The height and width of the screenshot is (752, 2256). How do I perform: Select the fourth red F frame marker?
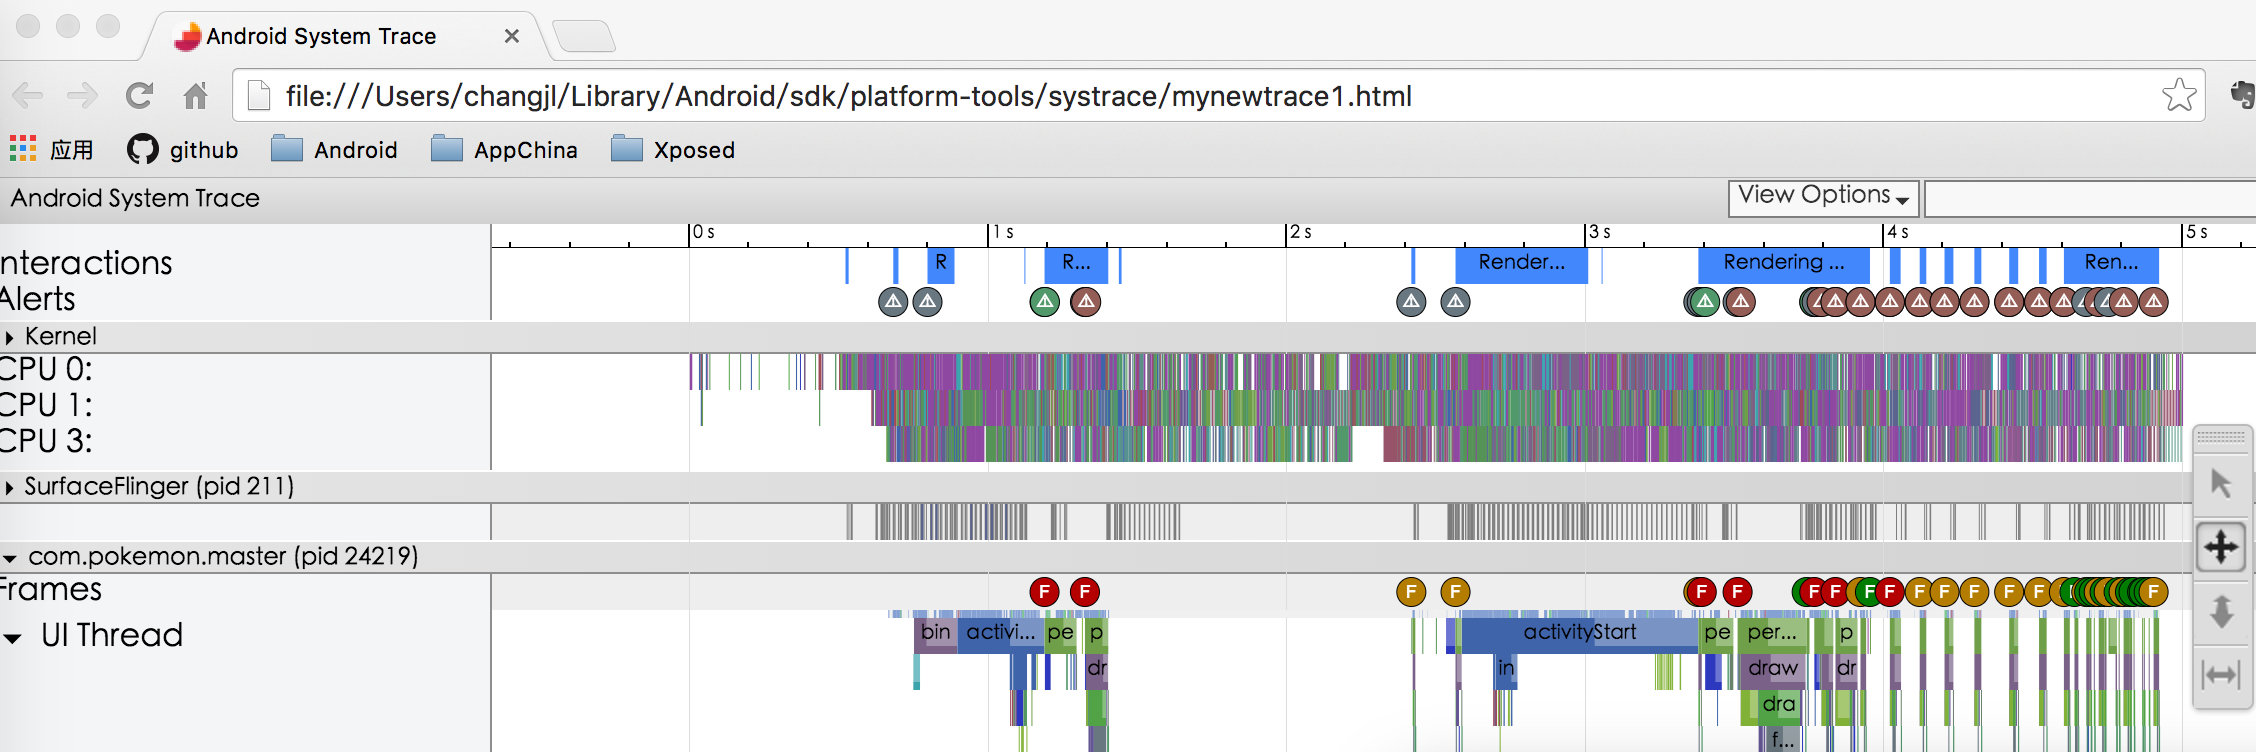1738,592
